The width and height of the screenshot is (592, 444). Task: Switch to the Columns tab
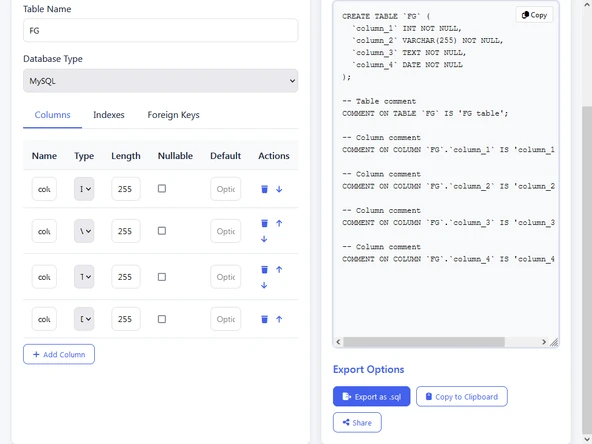tap(52, 115)
